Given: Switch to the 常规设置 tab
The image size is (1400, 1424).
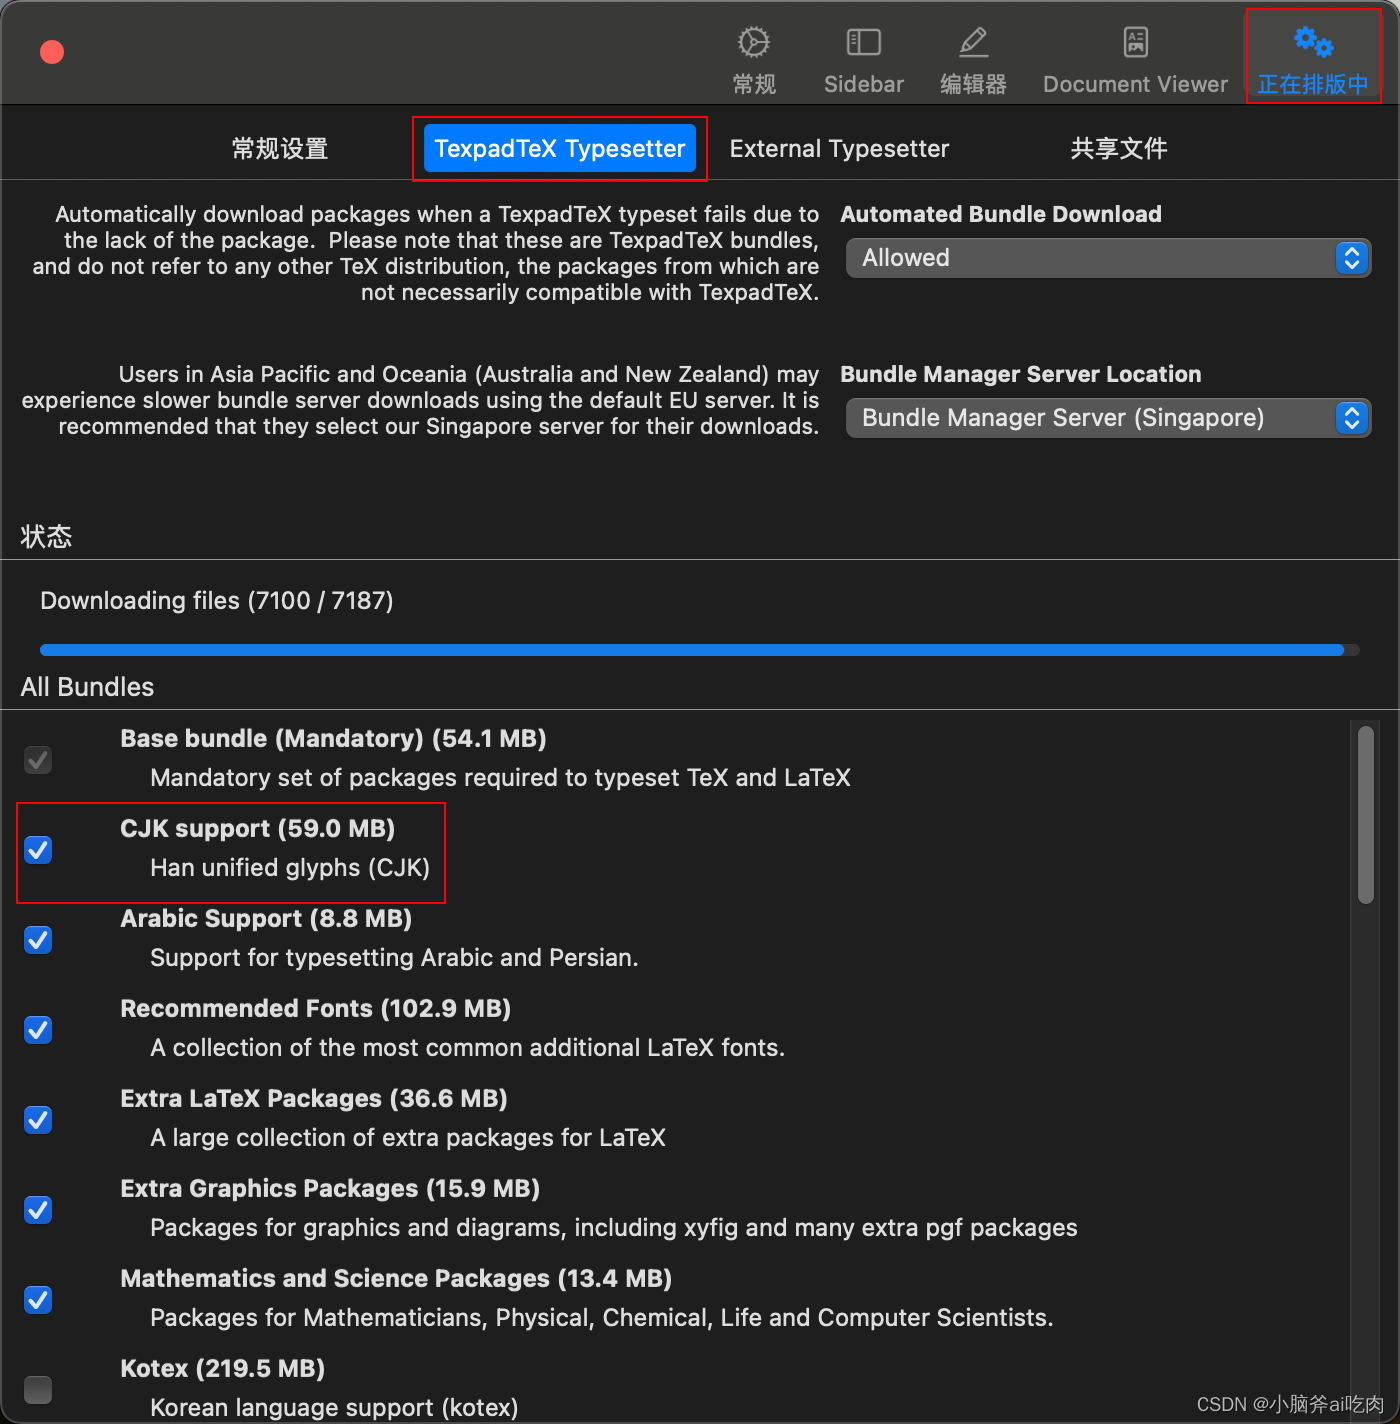Looking at the screenshot, I should tap(280, 149).
